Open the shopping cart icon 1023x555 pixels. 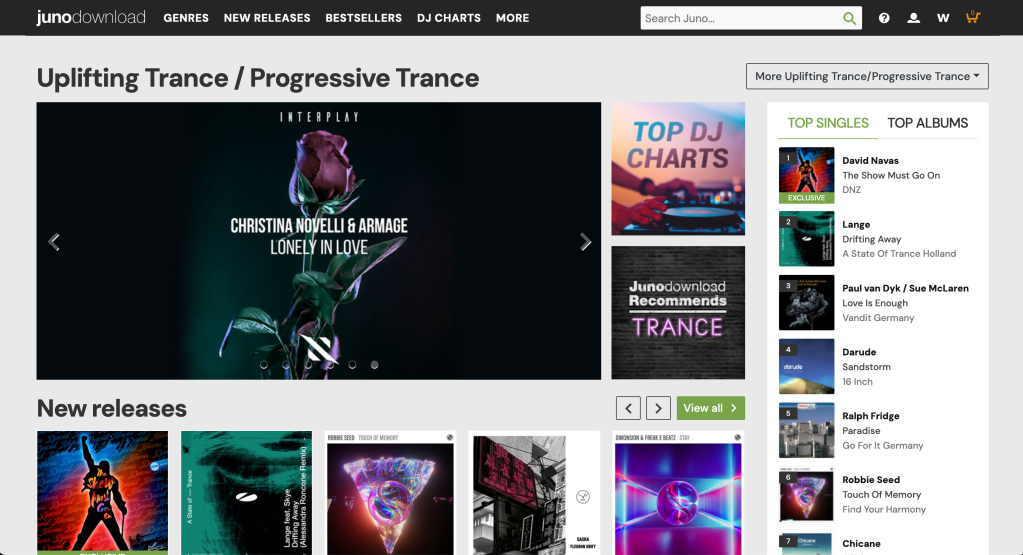[973, 17]
